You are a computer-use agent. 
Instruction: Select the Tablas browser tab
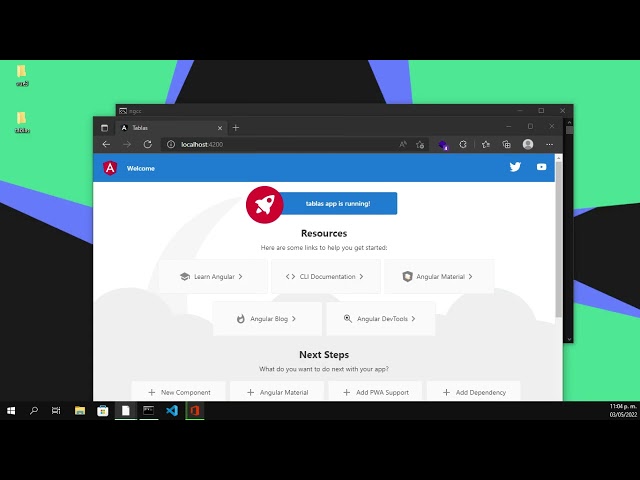pos(171,128)
